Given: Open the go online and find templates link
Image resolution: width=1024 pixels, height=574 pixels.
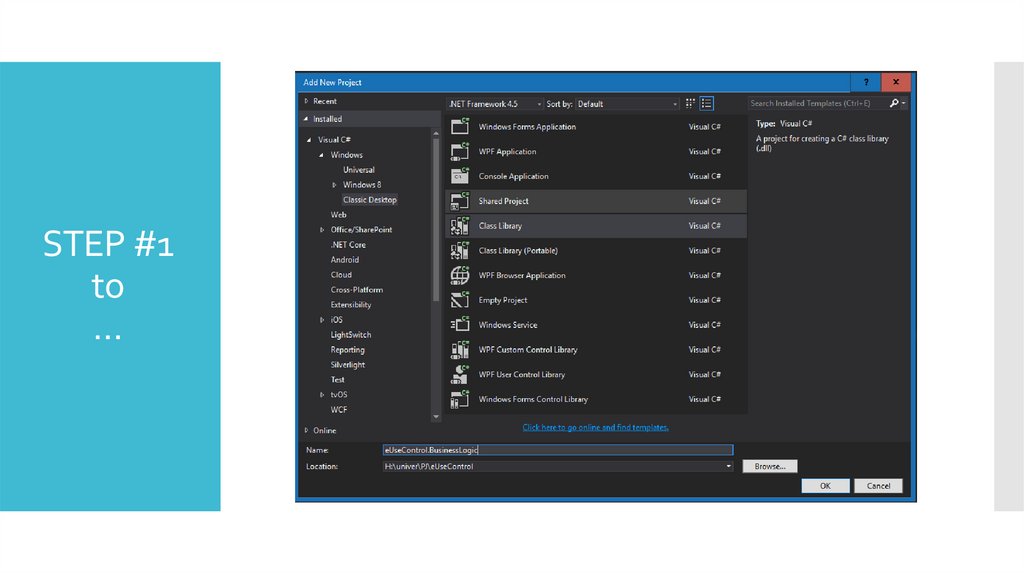Looking at the screenshot, I should (x=595, y=427).
